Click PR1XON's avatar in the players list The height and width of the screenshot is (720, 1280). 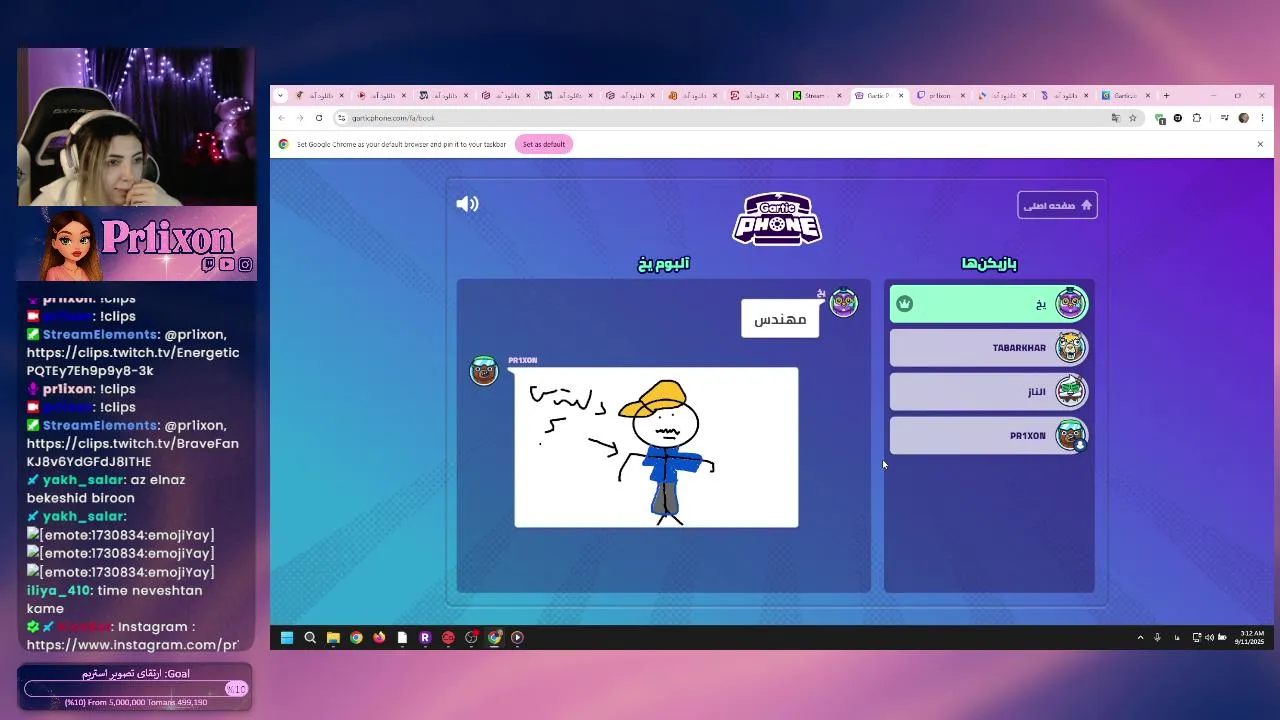point(1070,435)
